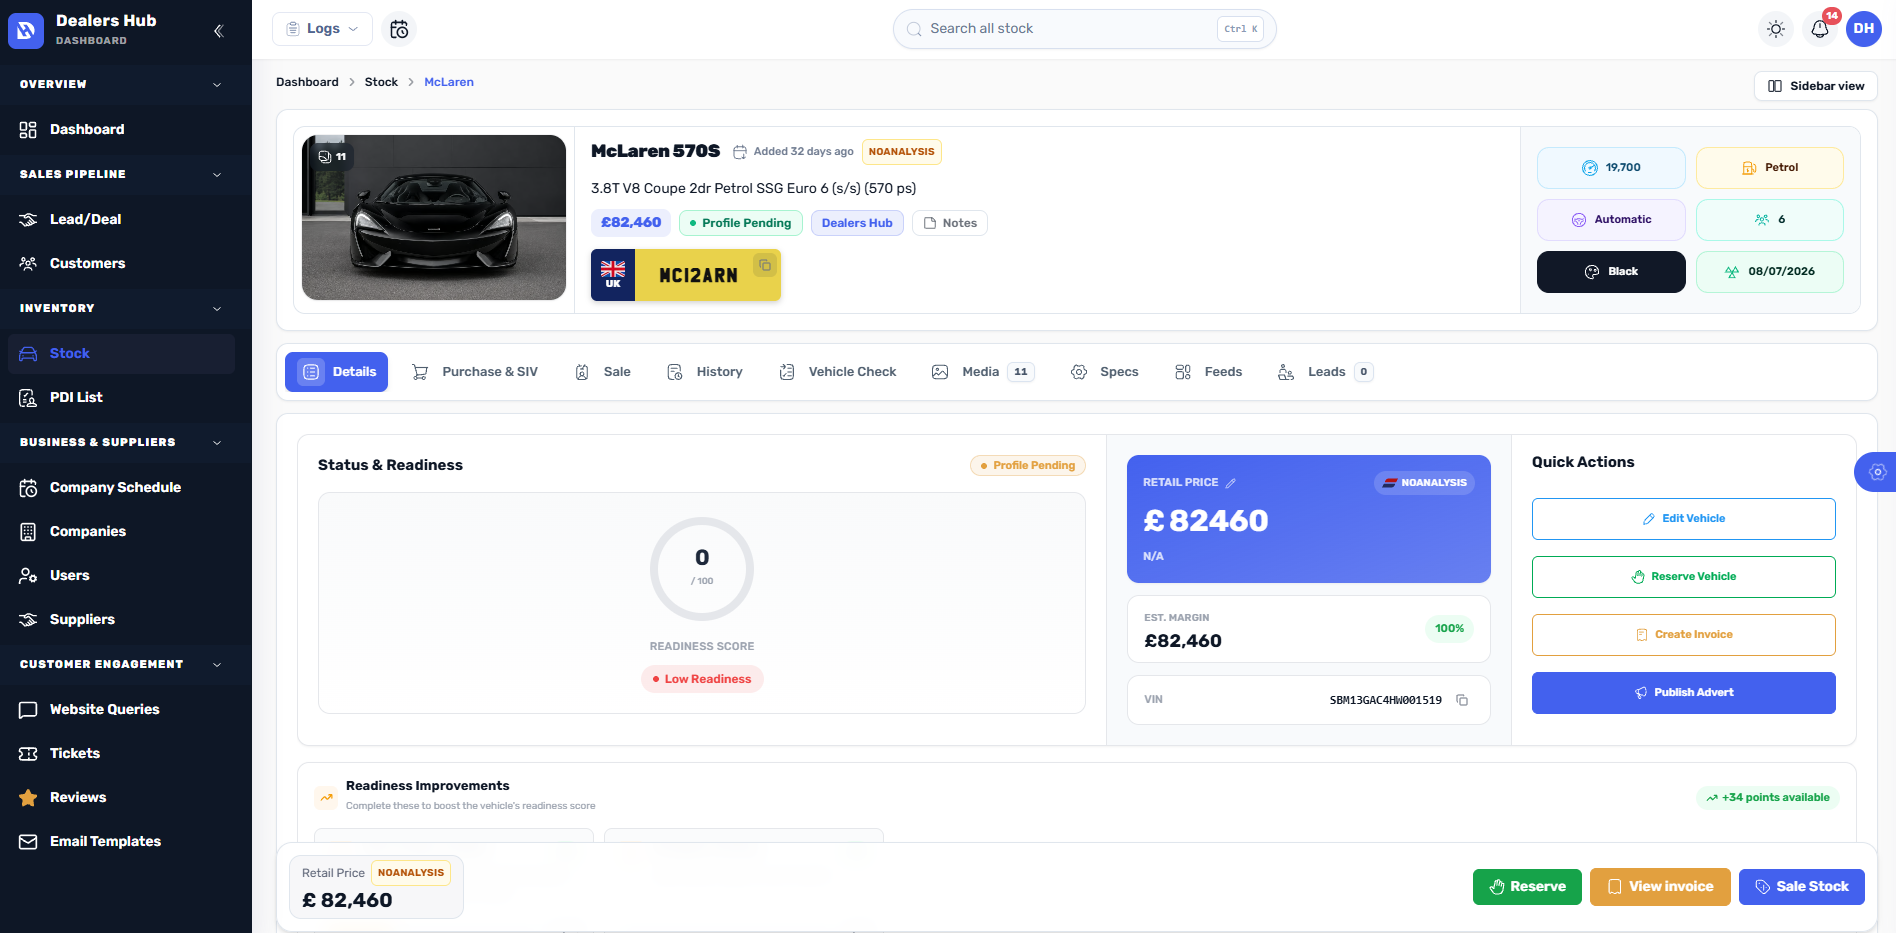
Task: Click the readiness score 0/100 gauge
Action: click(x=702, y=568)
